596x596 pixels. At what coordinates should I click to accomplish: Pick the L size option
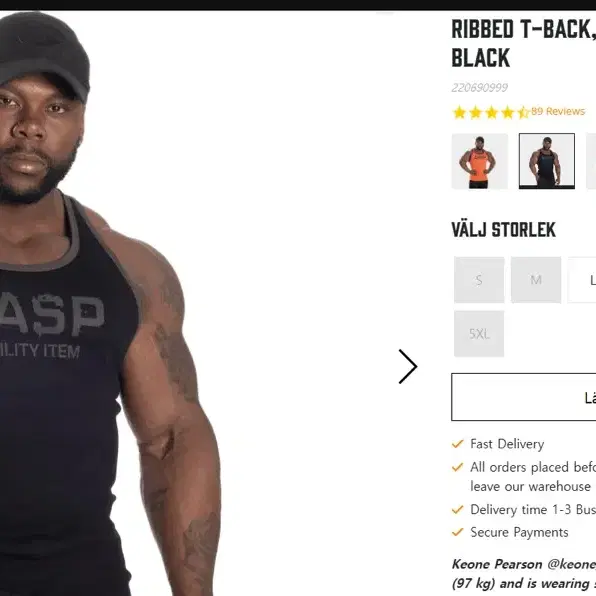coord(582,280)
